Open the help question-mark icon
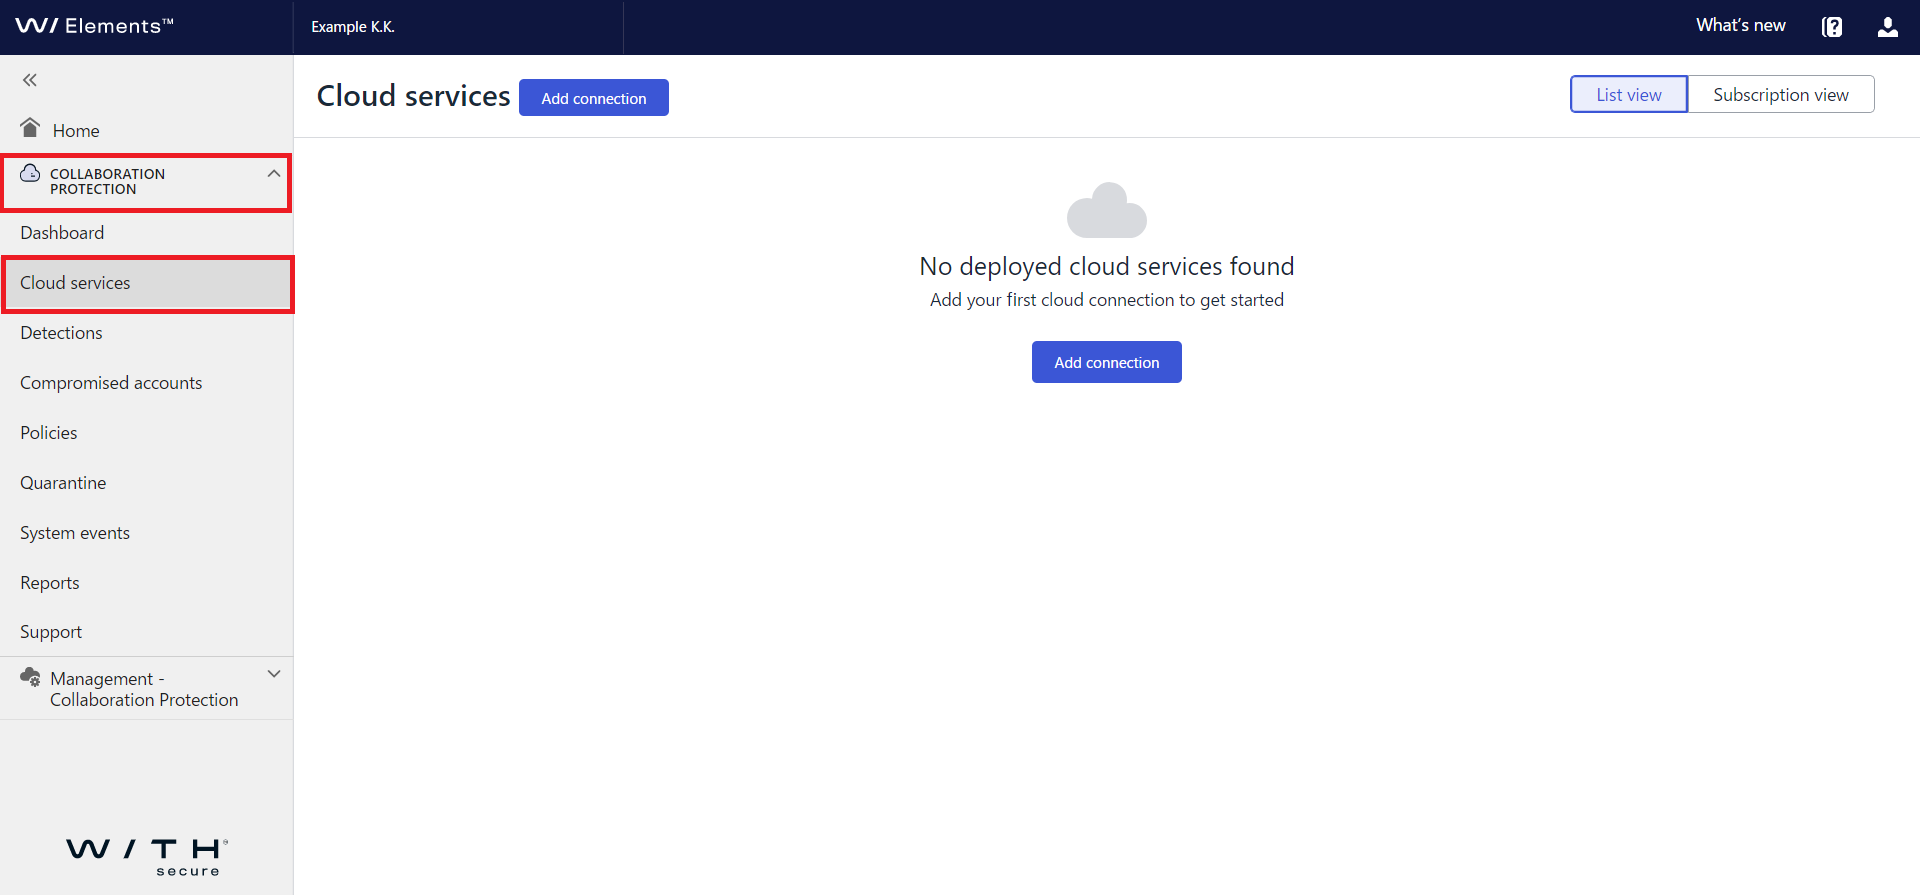1920x895 pixels. tap(1832, 27)
